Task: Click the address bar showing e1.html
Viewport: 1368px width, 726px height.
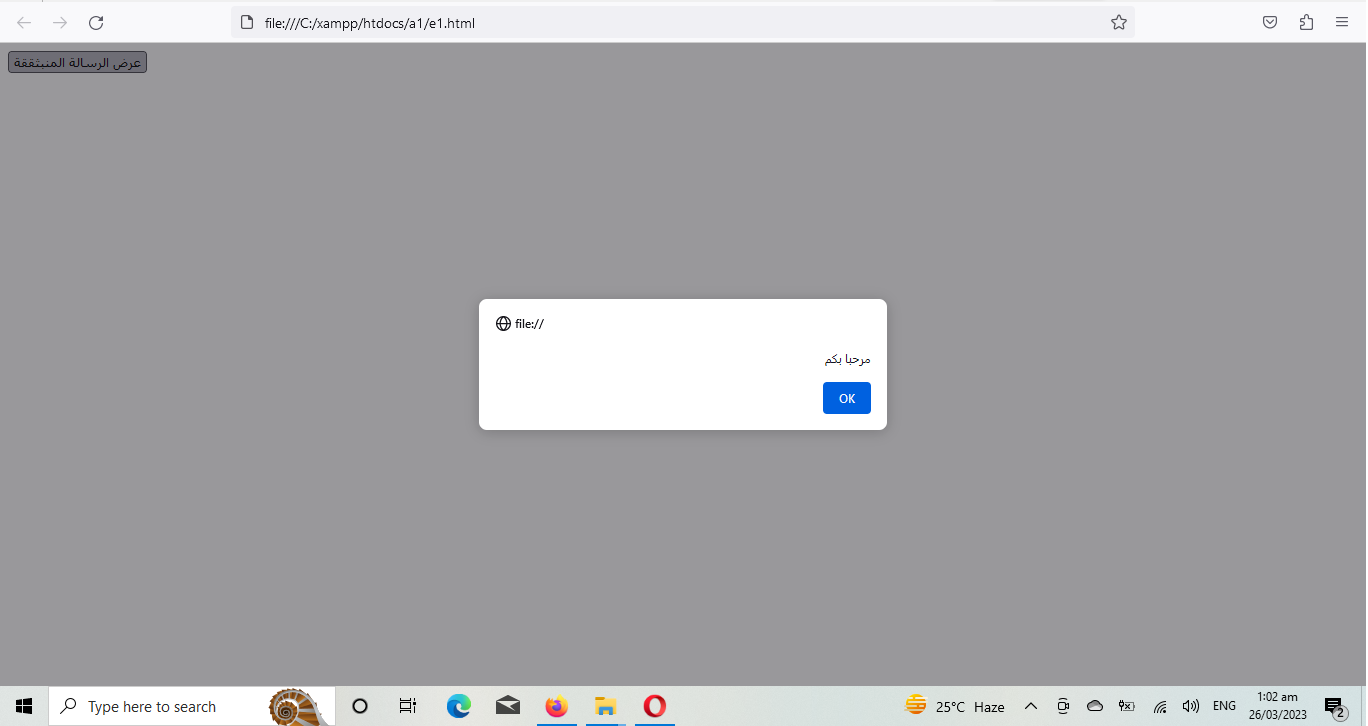Action: [680, 23]
